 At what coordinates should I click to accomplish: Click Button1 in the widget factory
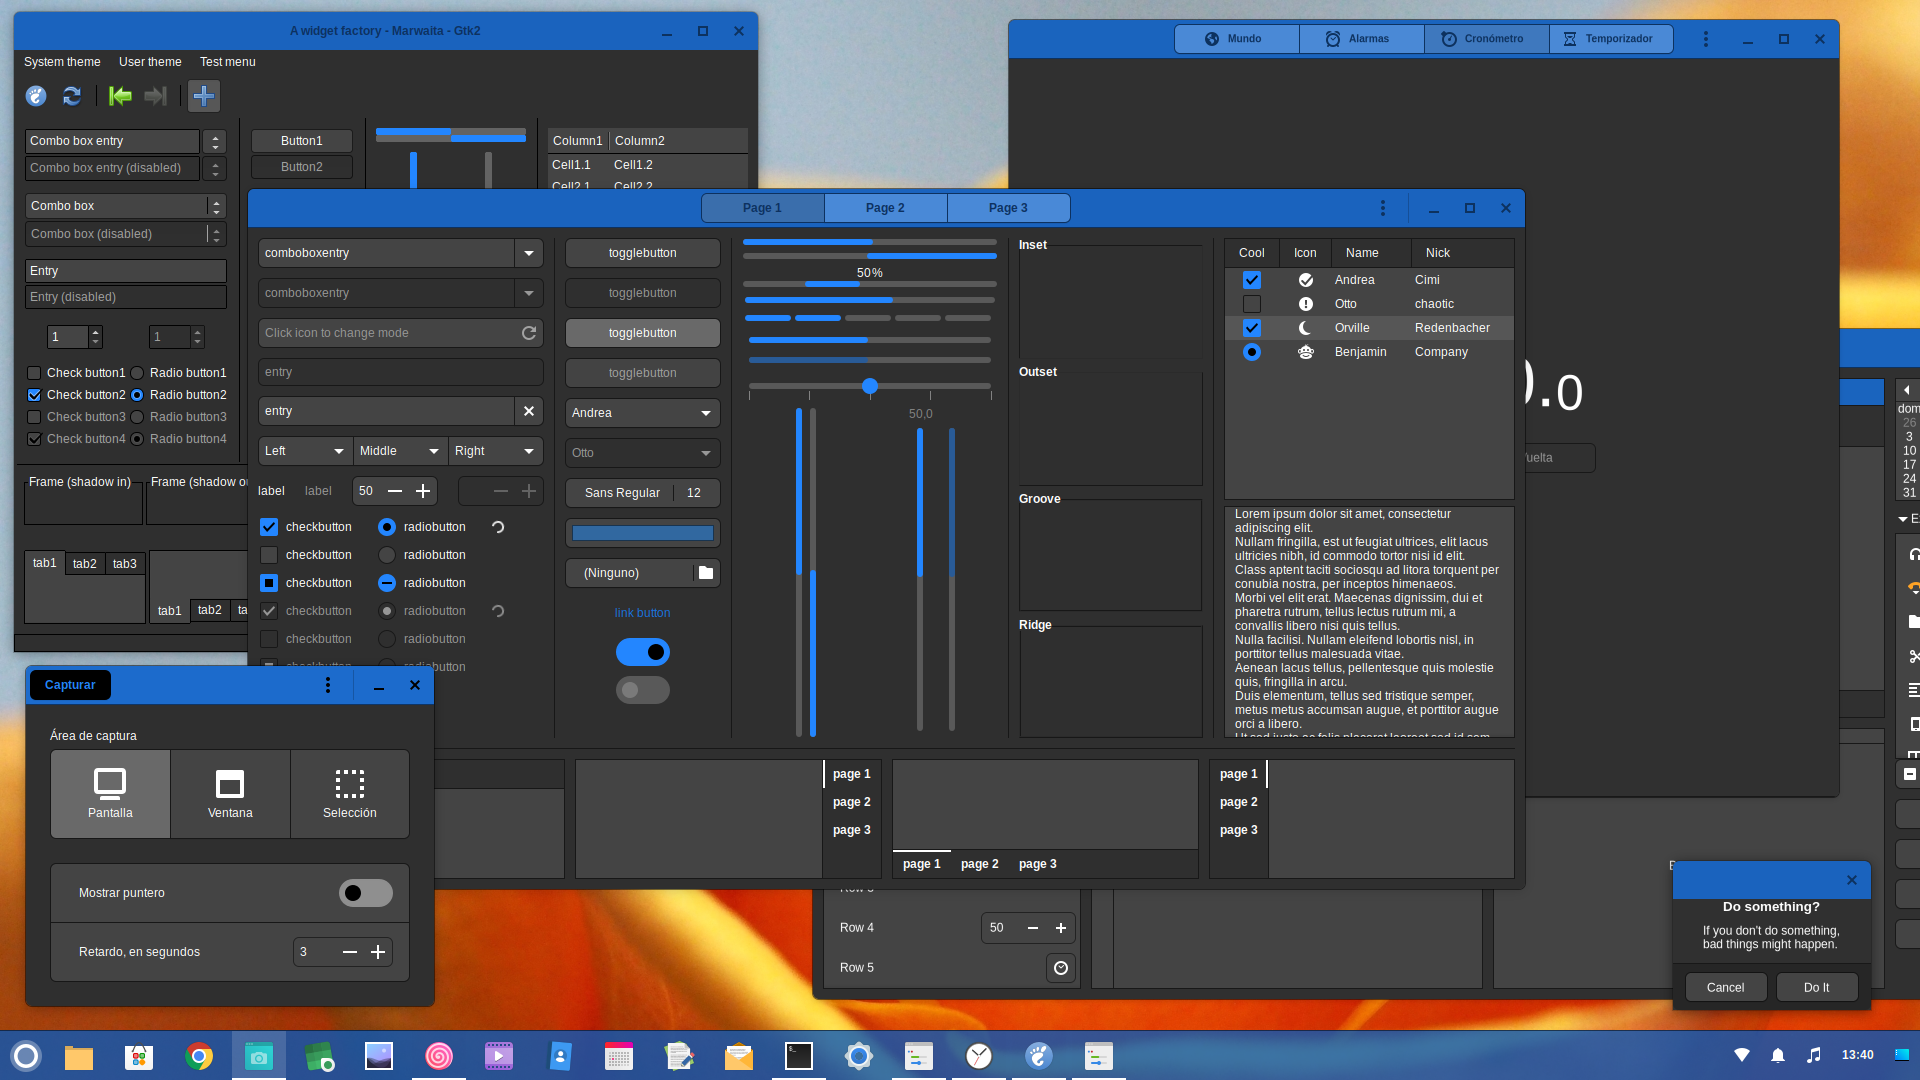tap(301, 140)
